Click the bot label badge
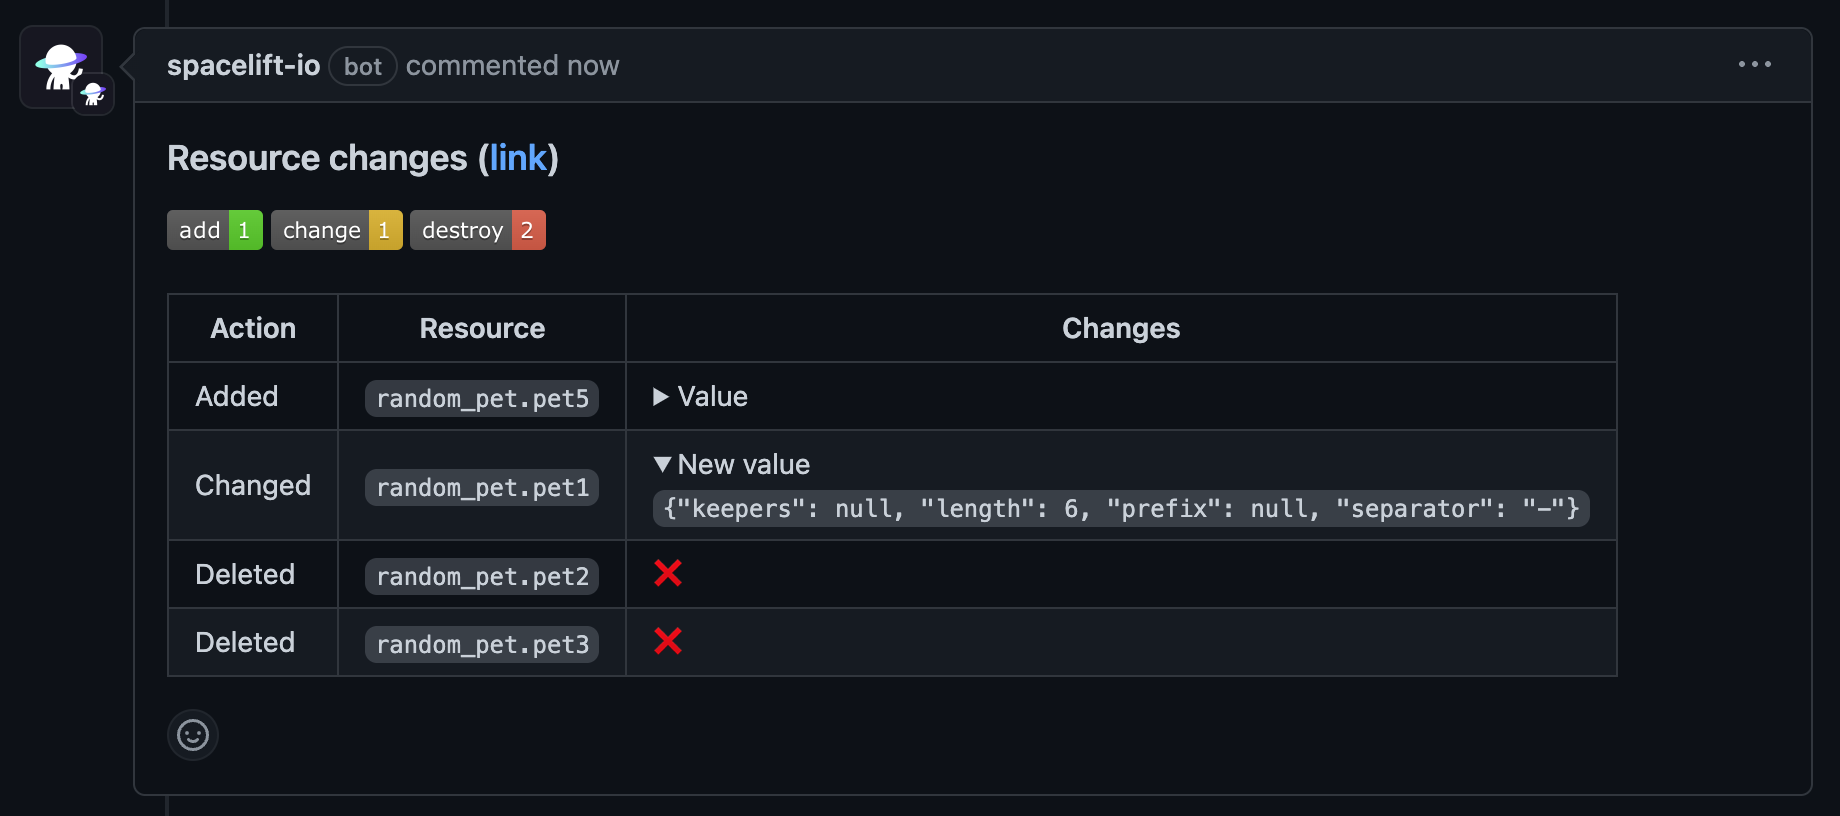1840x816 pixels. click(363, 67)
